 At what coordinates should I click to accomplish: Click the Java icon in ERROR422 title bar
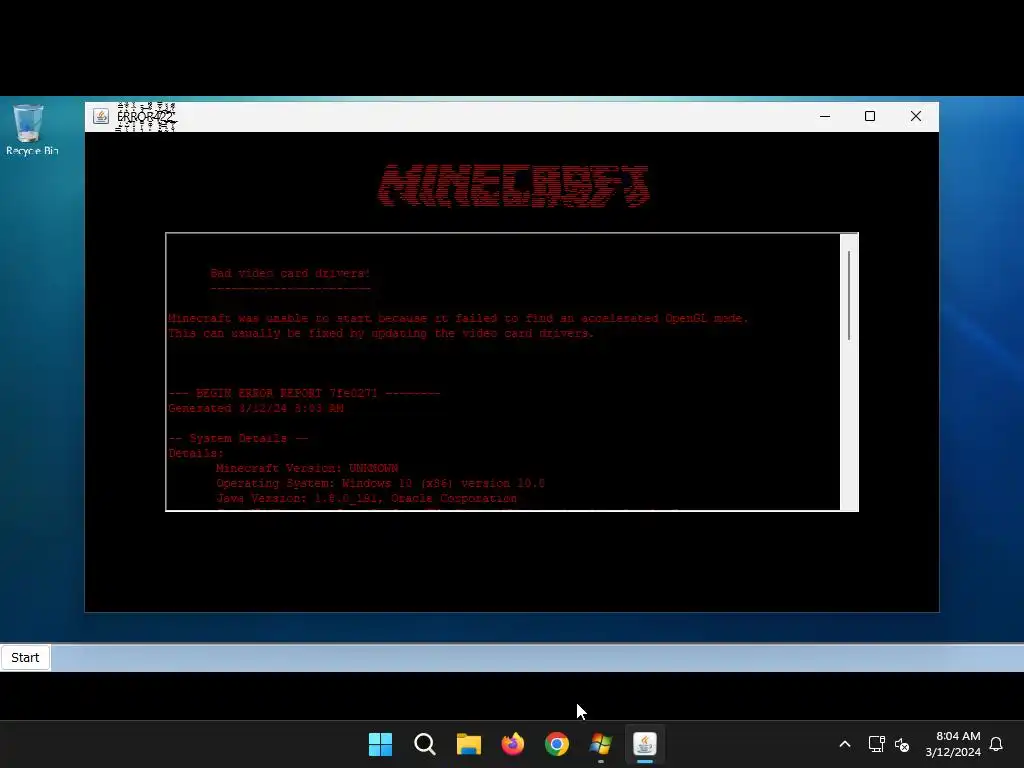point(101,116)
